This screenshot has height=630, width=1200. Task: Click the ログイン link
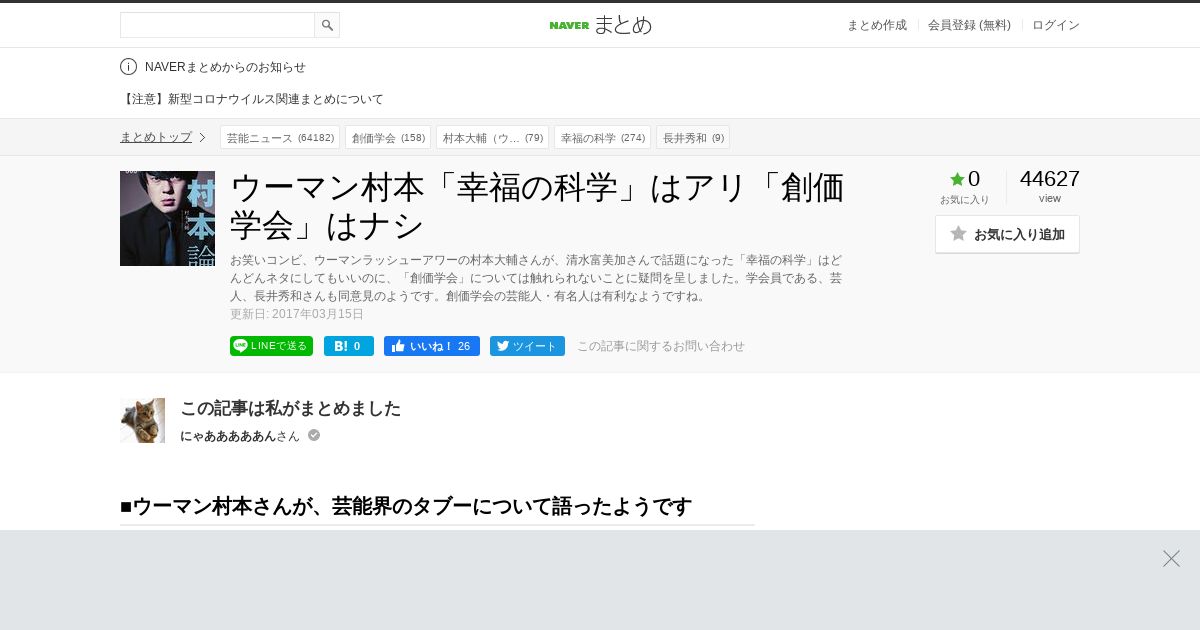click(1056, 25)
